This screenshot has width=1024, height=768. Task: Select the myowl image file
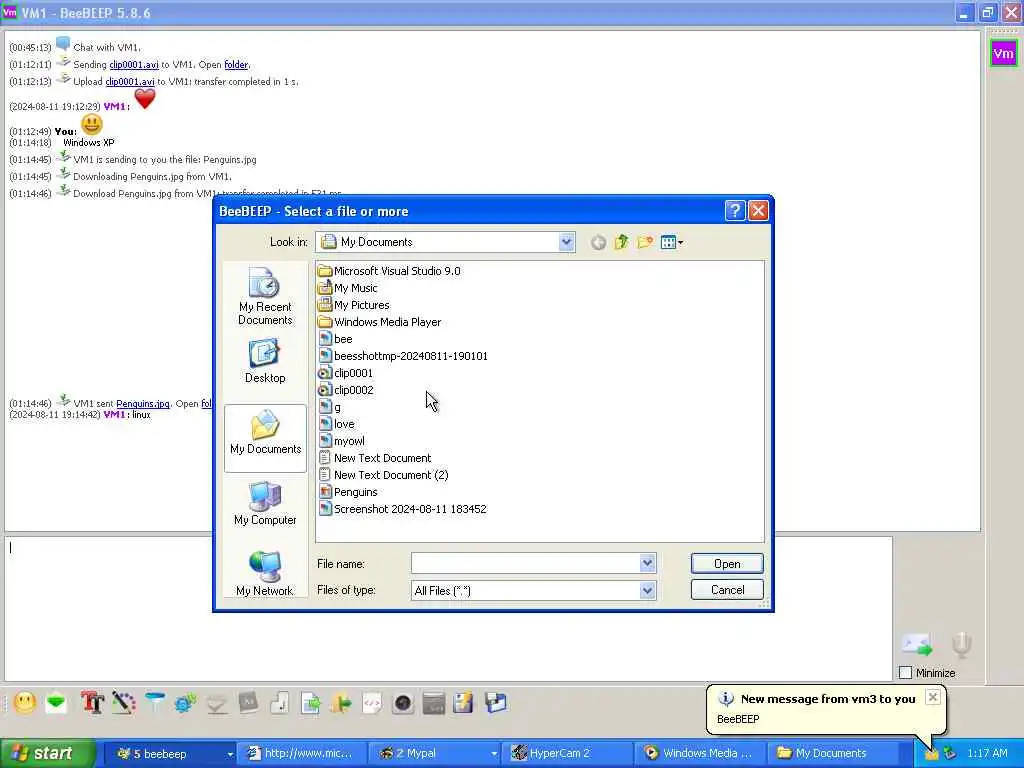tap(342, 441)
